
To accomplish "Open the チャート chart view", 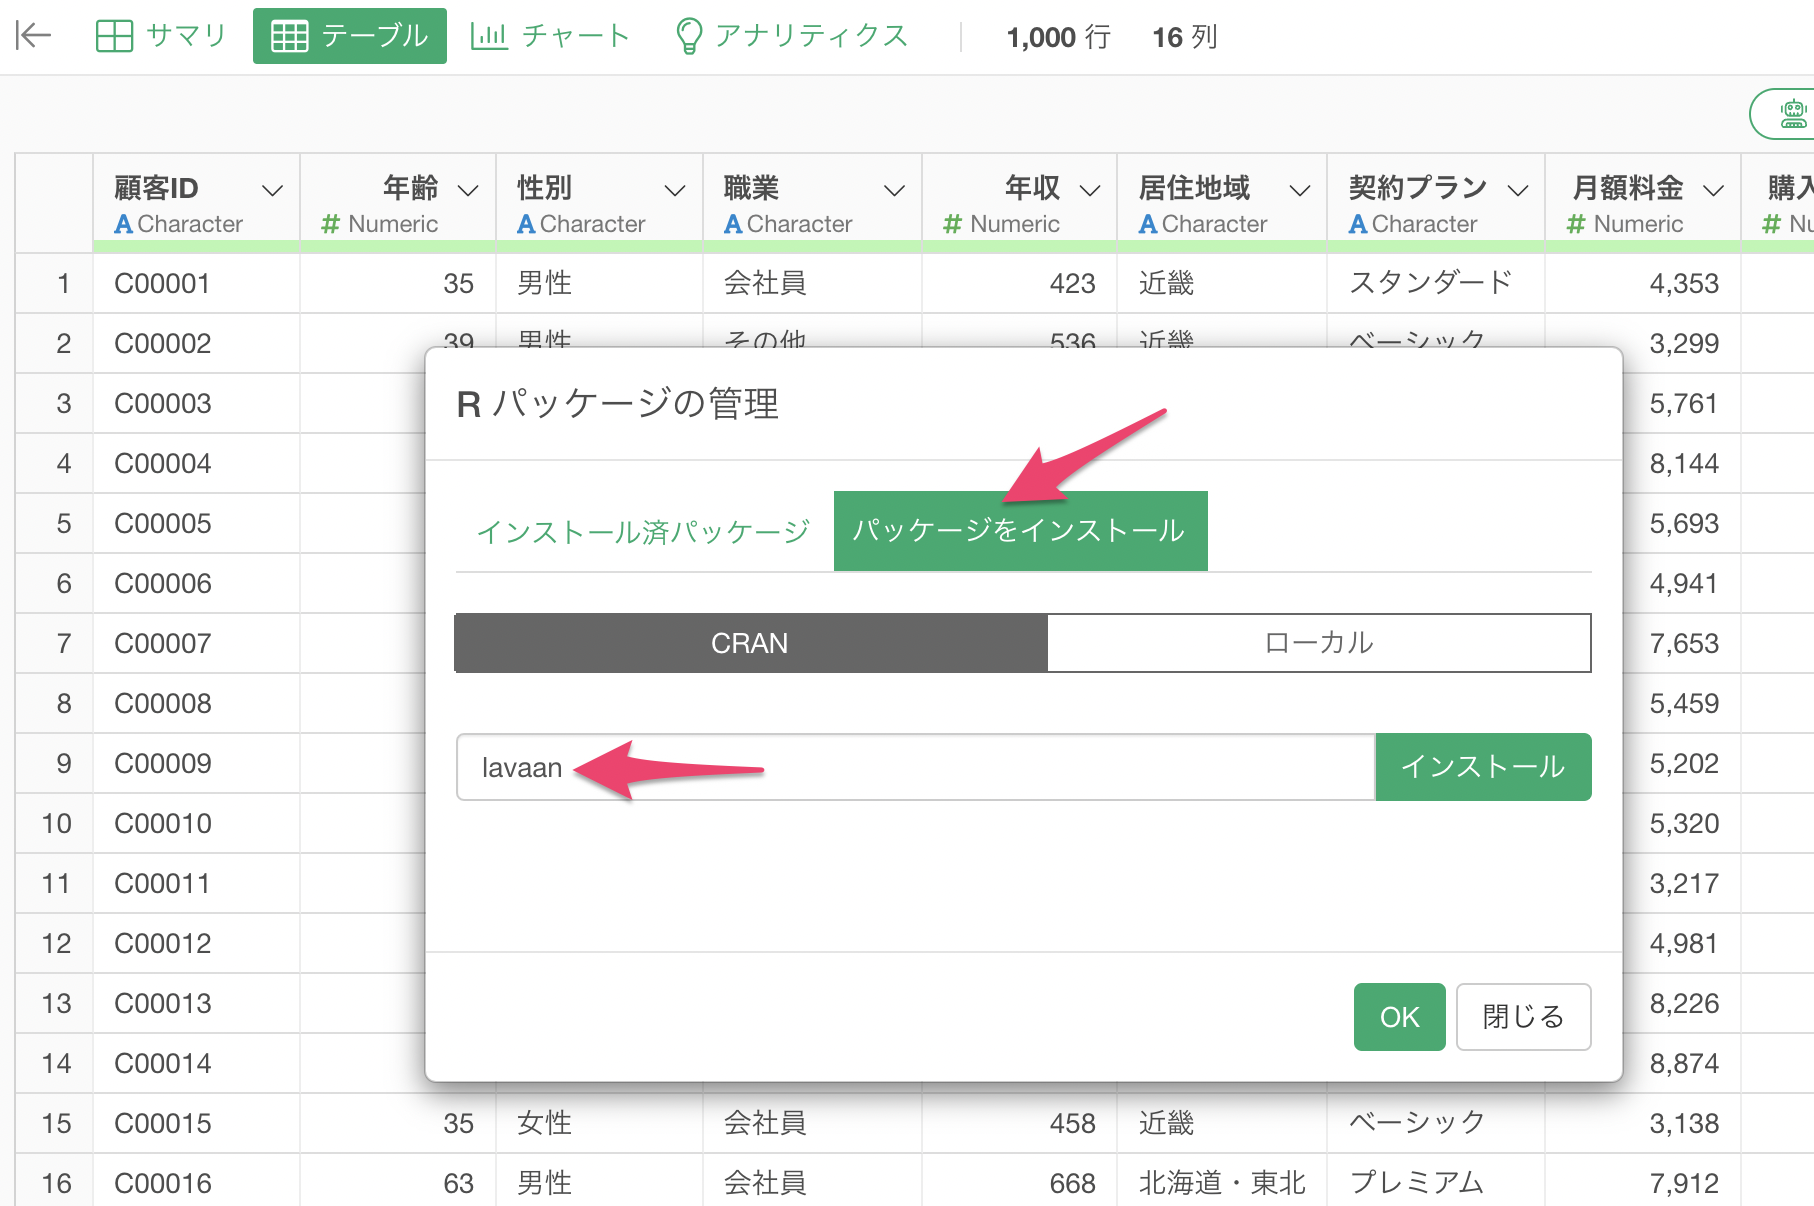I will [550, 36].
